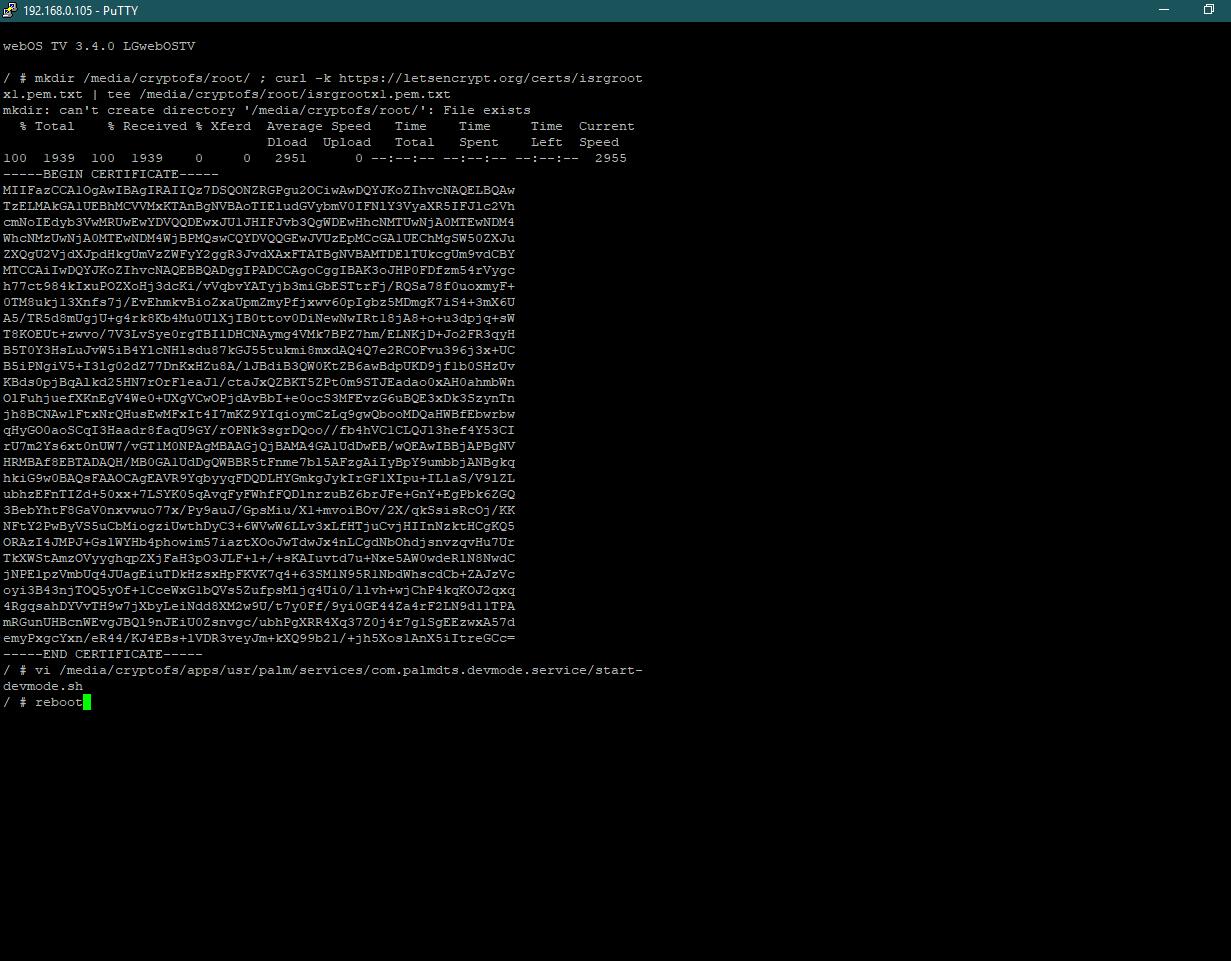Click the mkdir /media/cryptofs/root/ command line
This screenshot has width=1231, height=961.
tap(323, 78)
